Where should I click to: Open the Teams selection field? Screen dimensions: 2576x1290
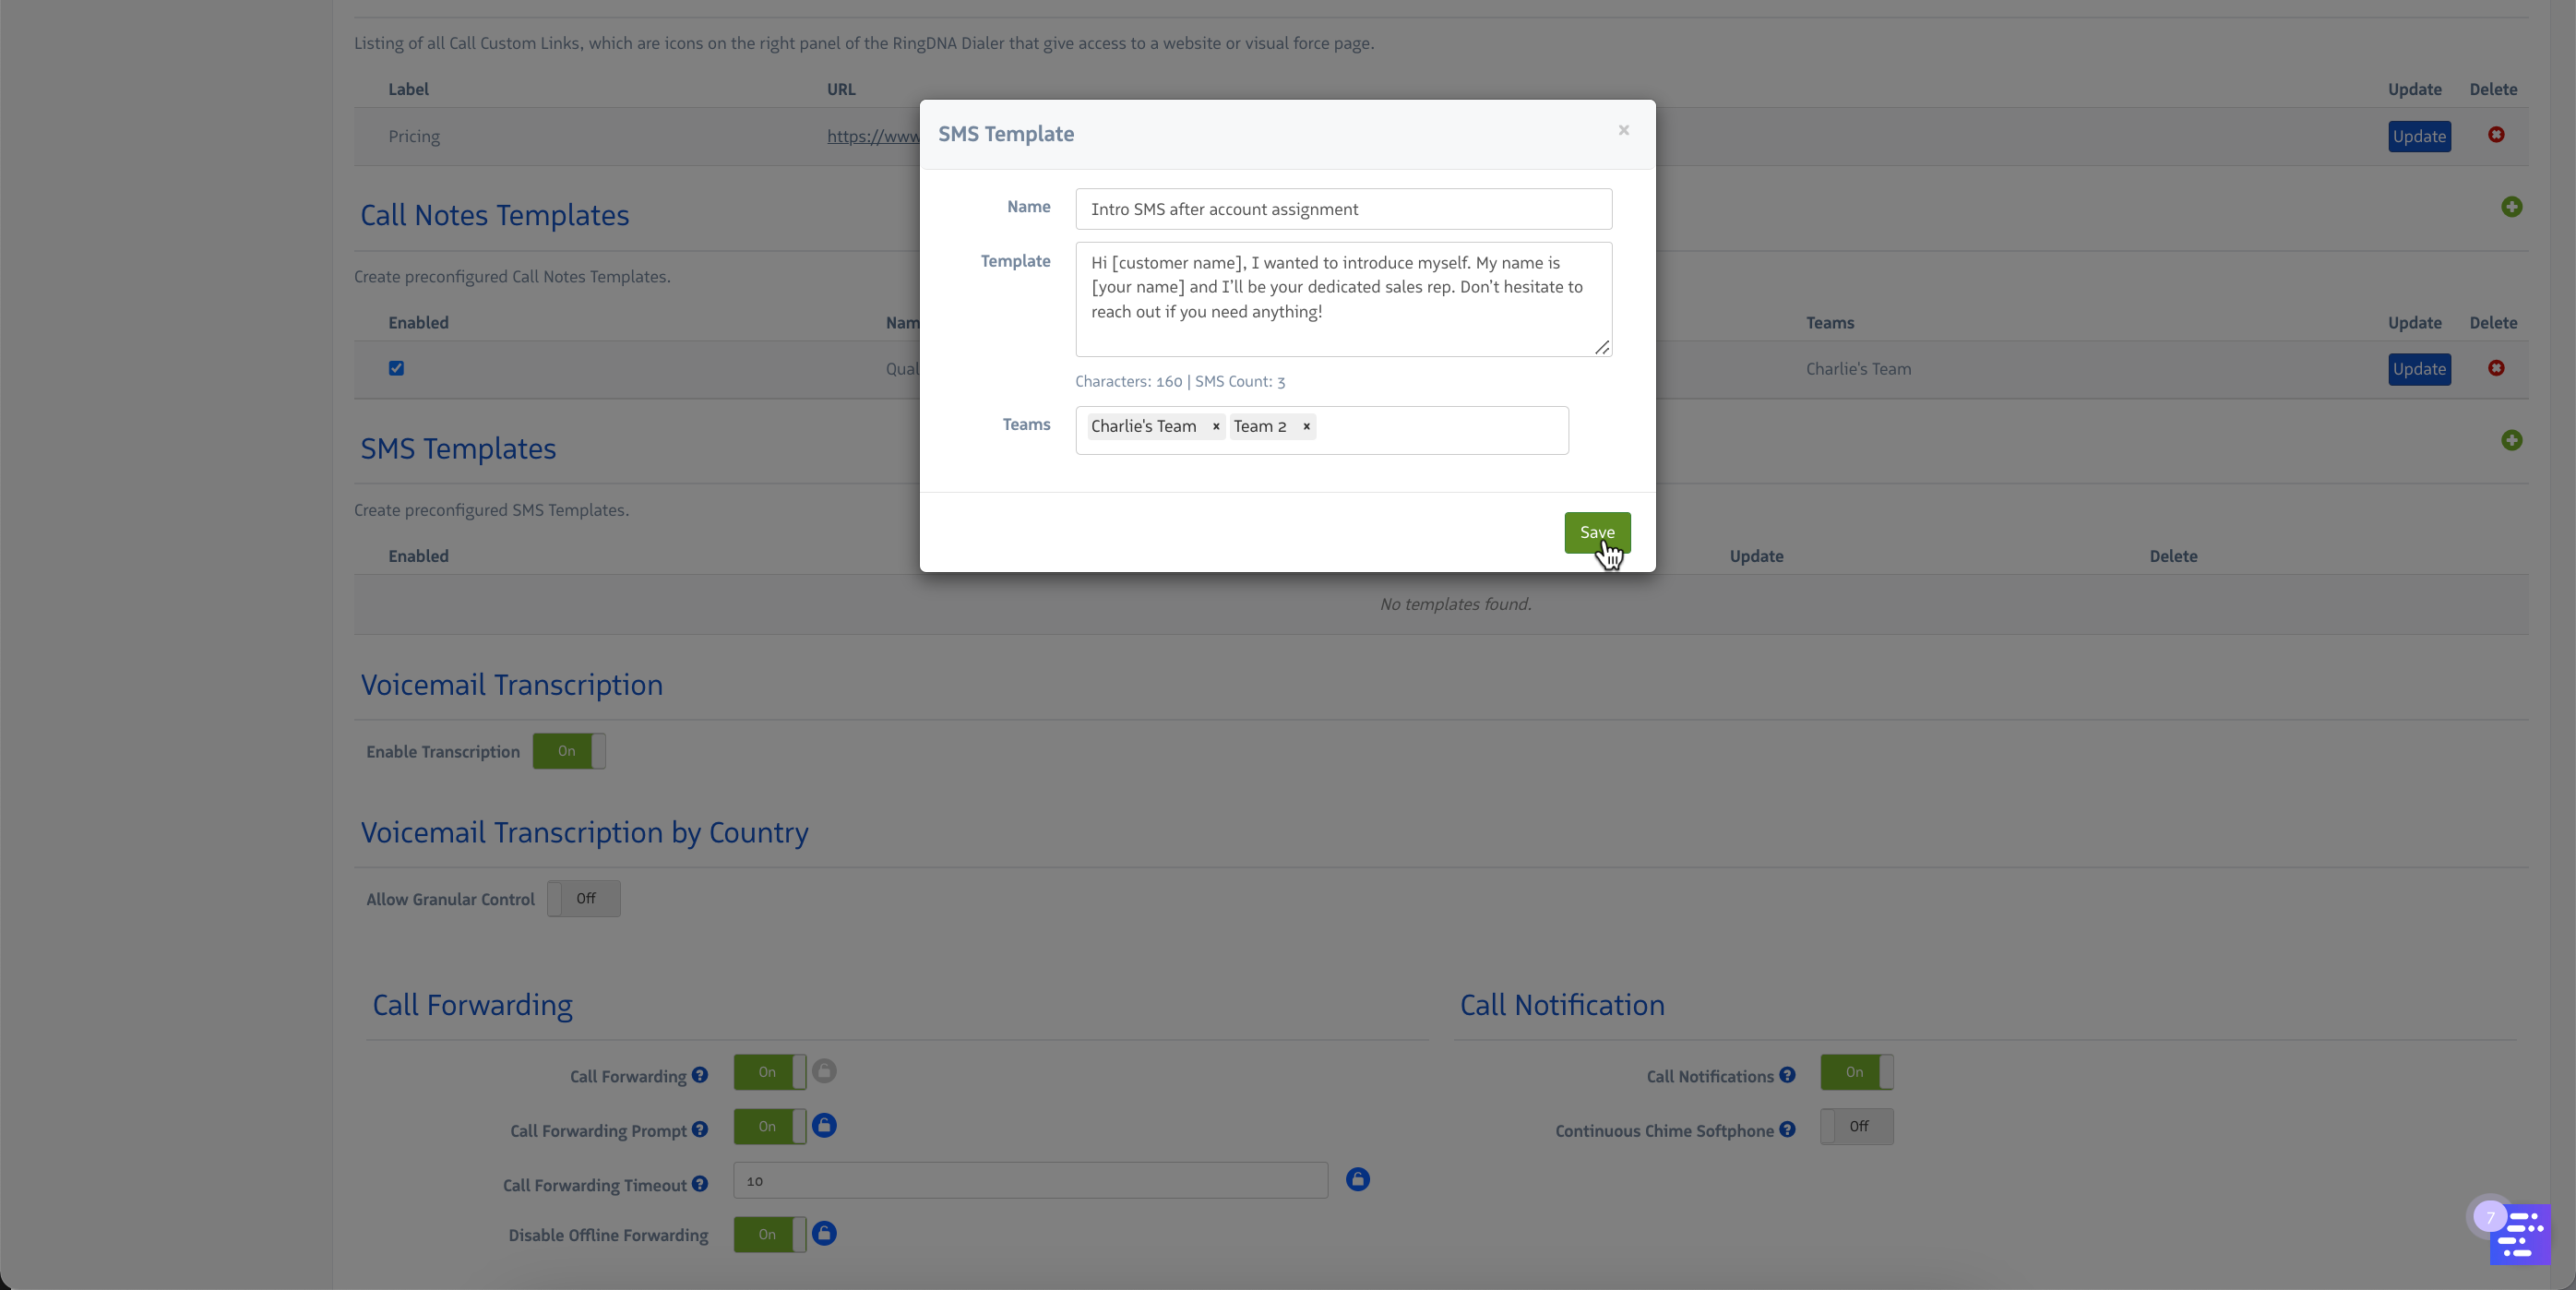click(1322, 430)
